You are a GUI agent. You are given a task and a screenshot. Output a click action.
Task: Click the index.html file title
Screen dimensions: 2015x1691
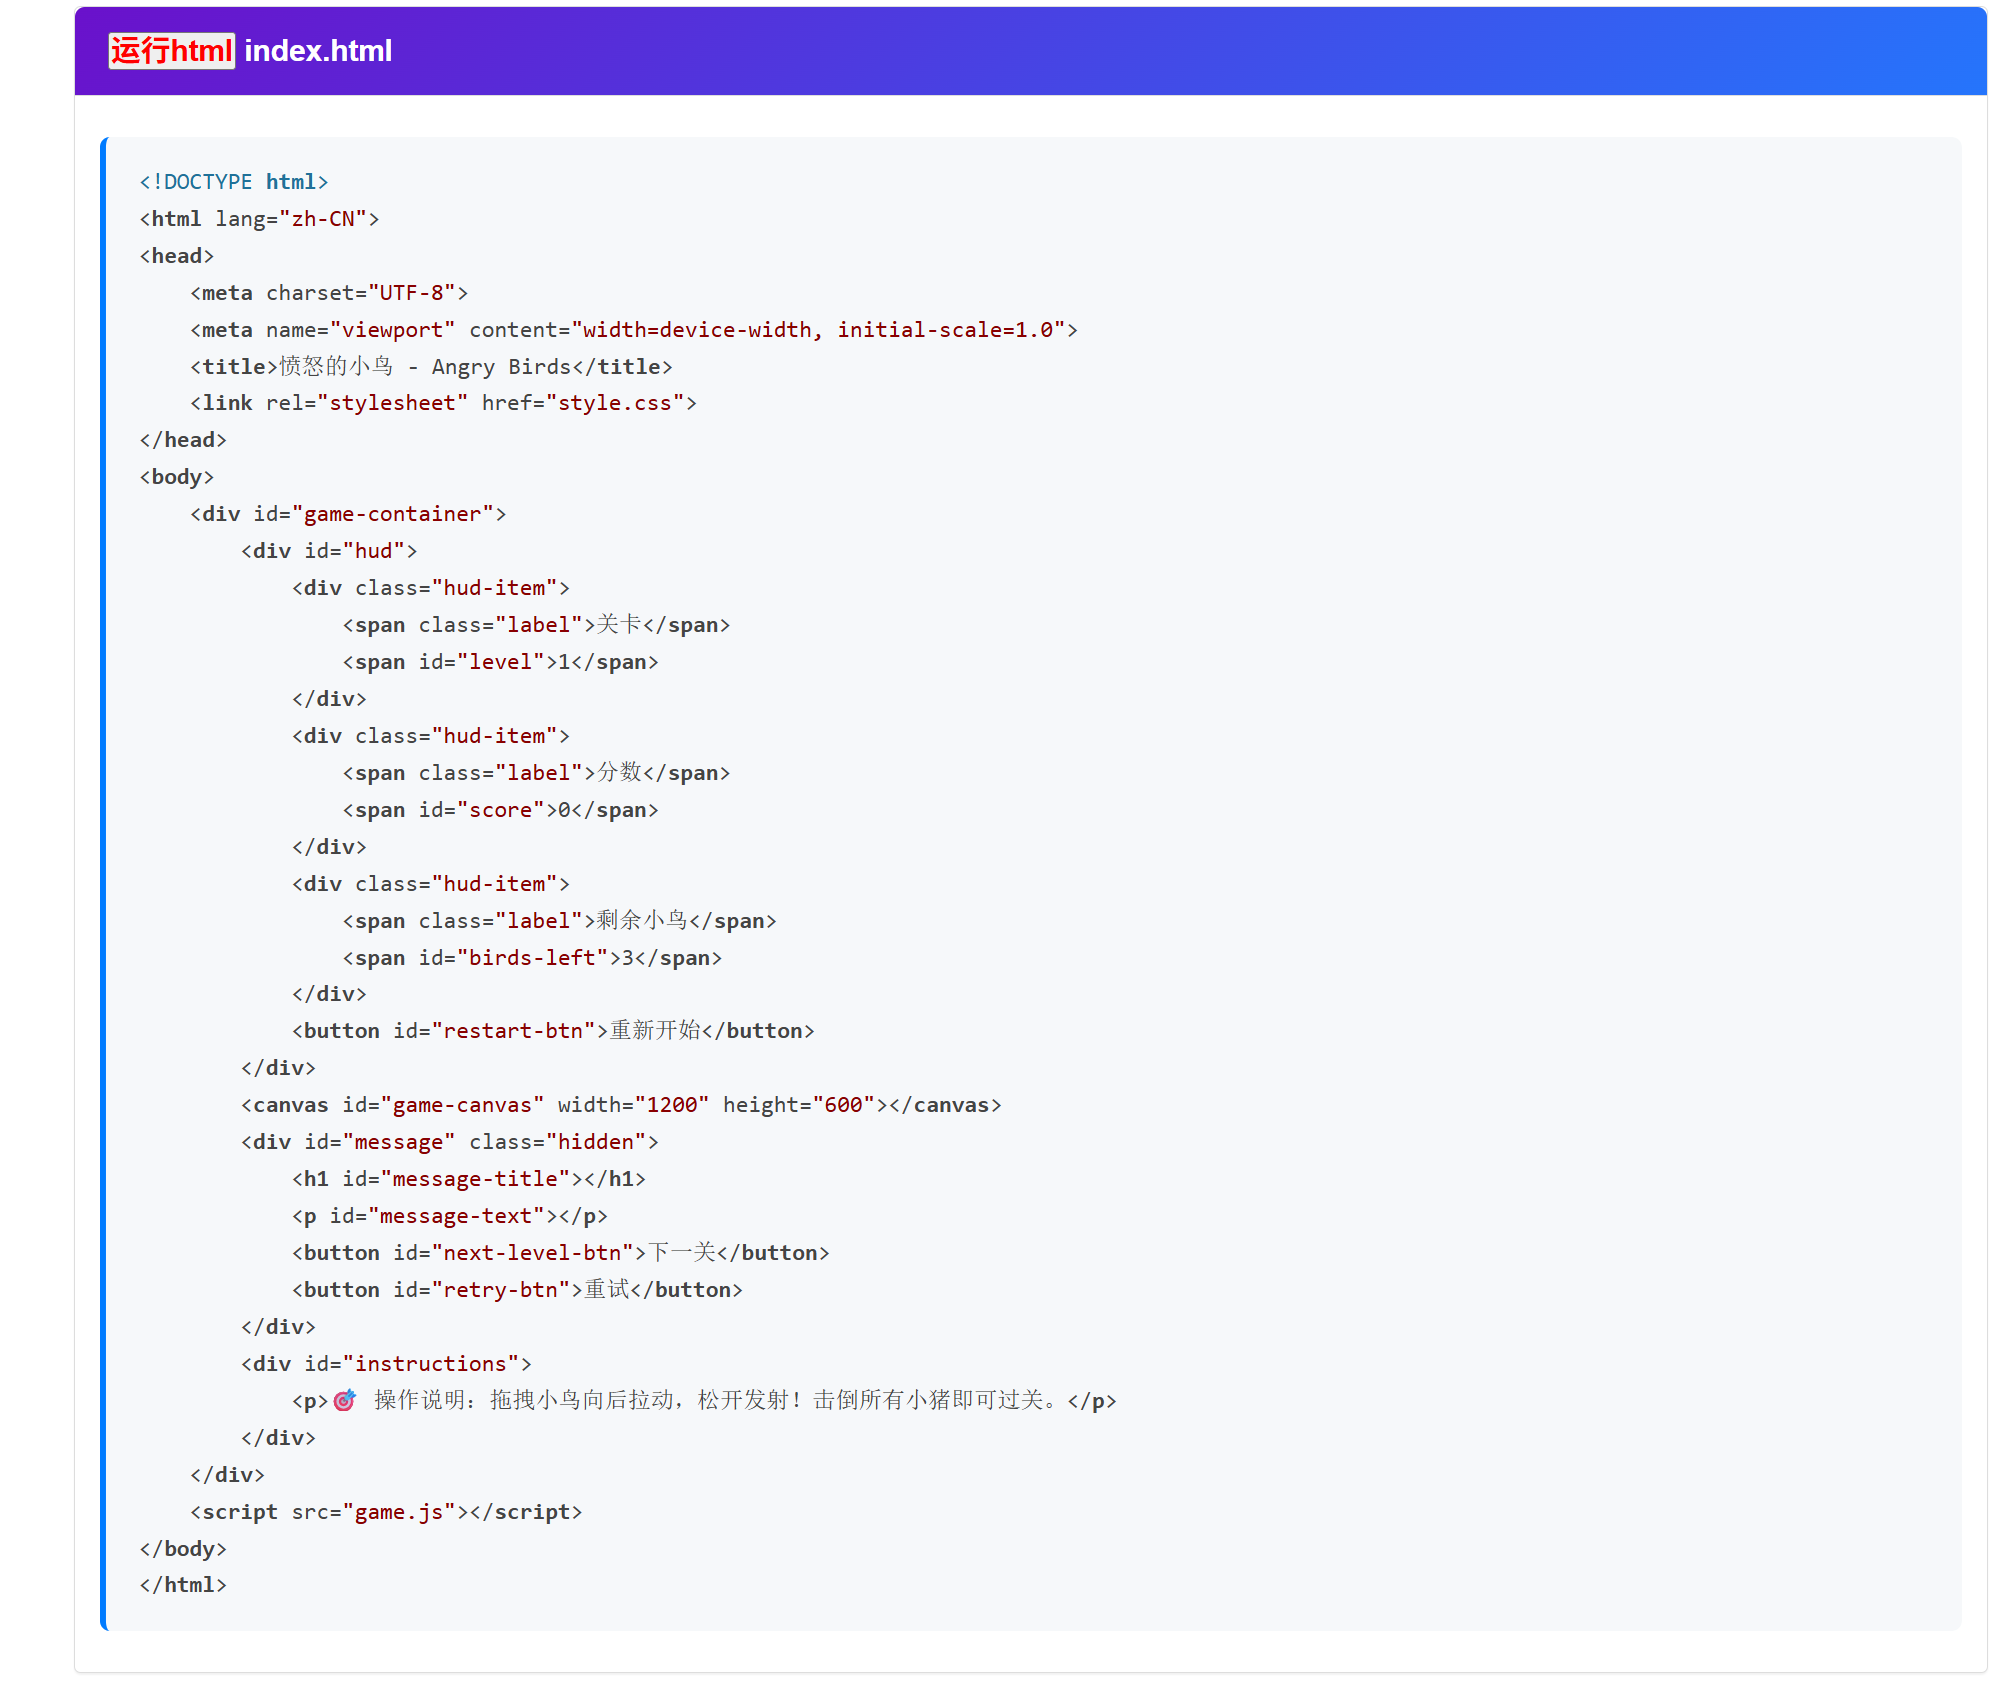click(x=318, y=51)
